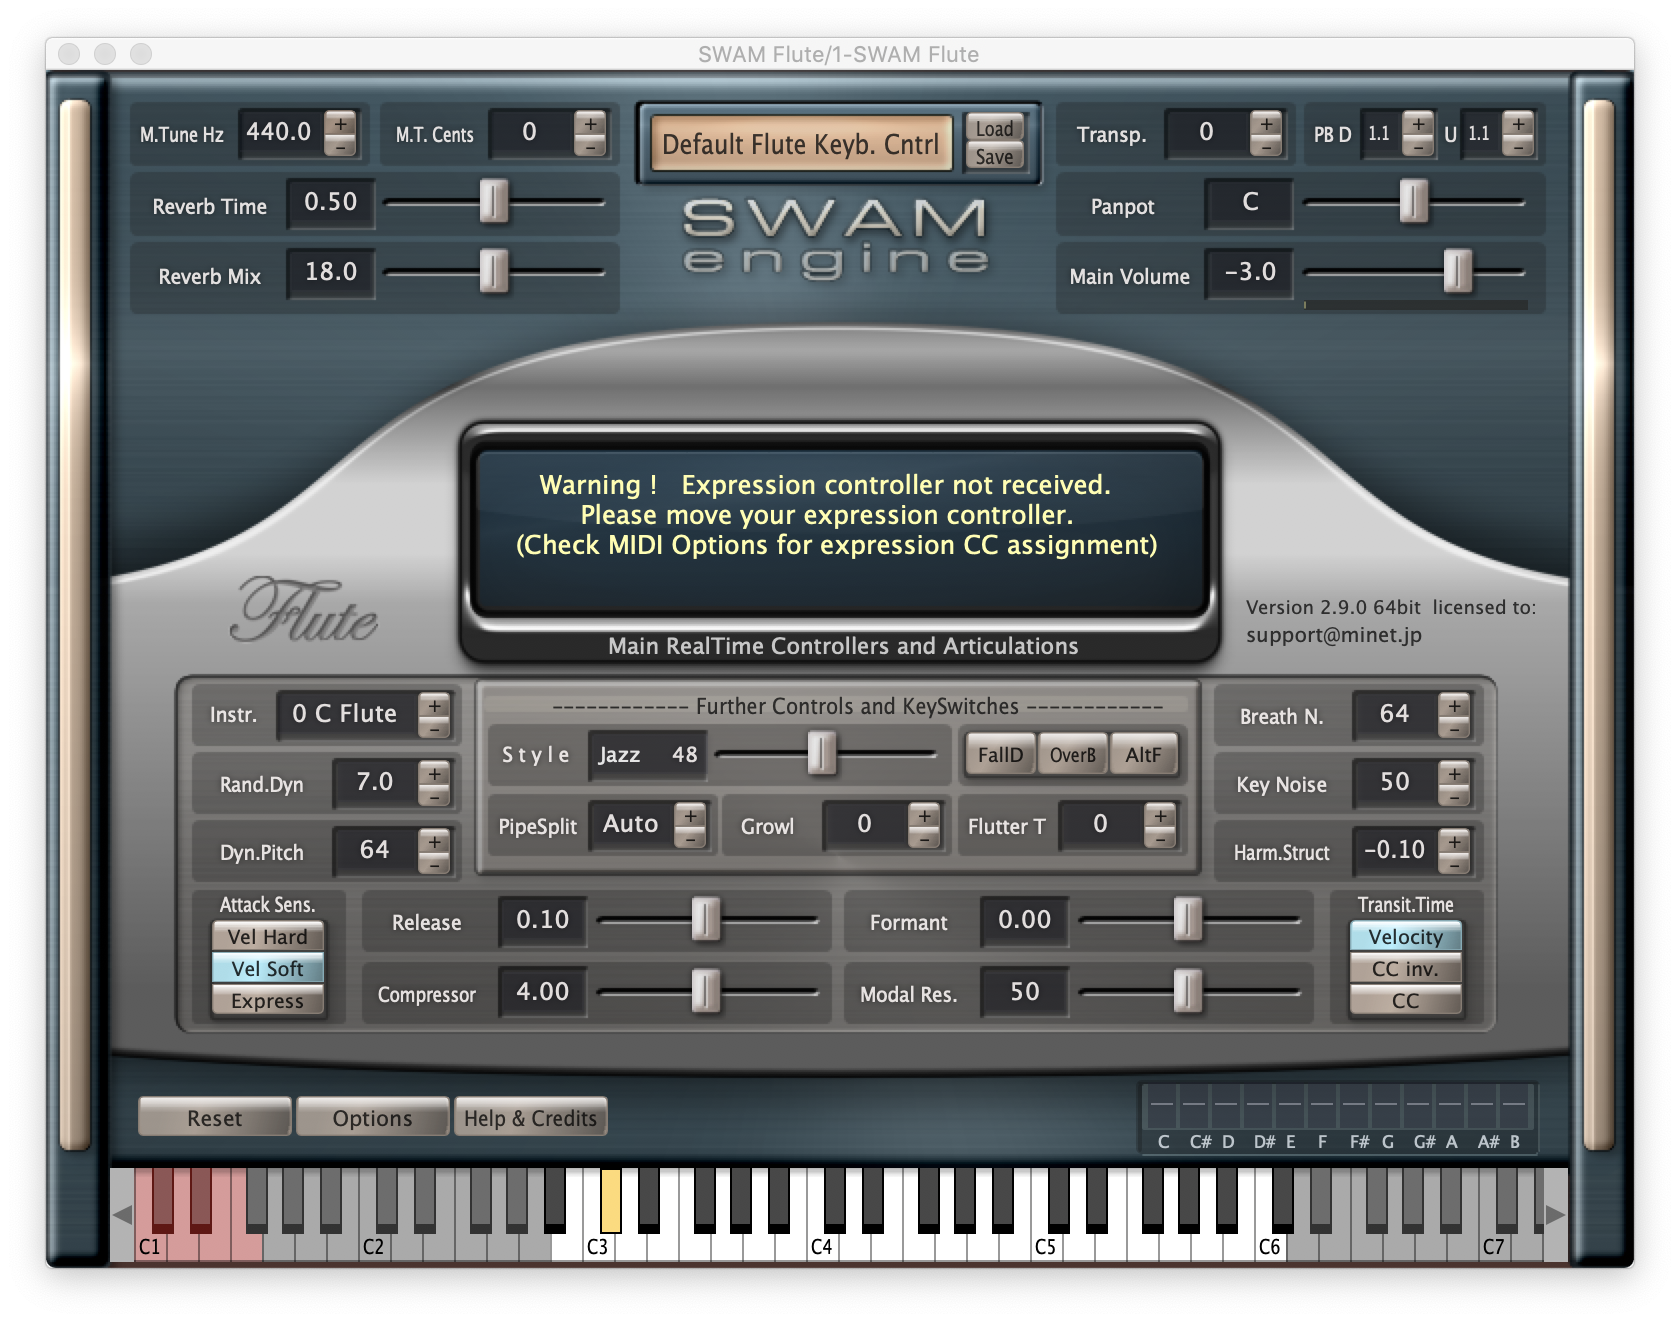Increase M.Tune Hz with the plus button
Viewport: 1680px width, 1322px height.
click(x=340, y=124)
